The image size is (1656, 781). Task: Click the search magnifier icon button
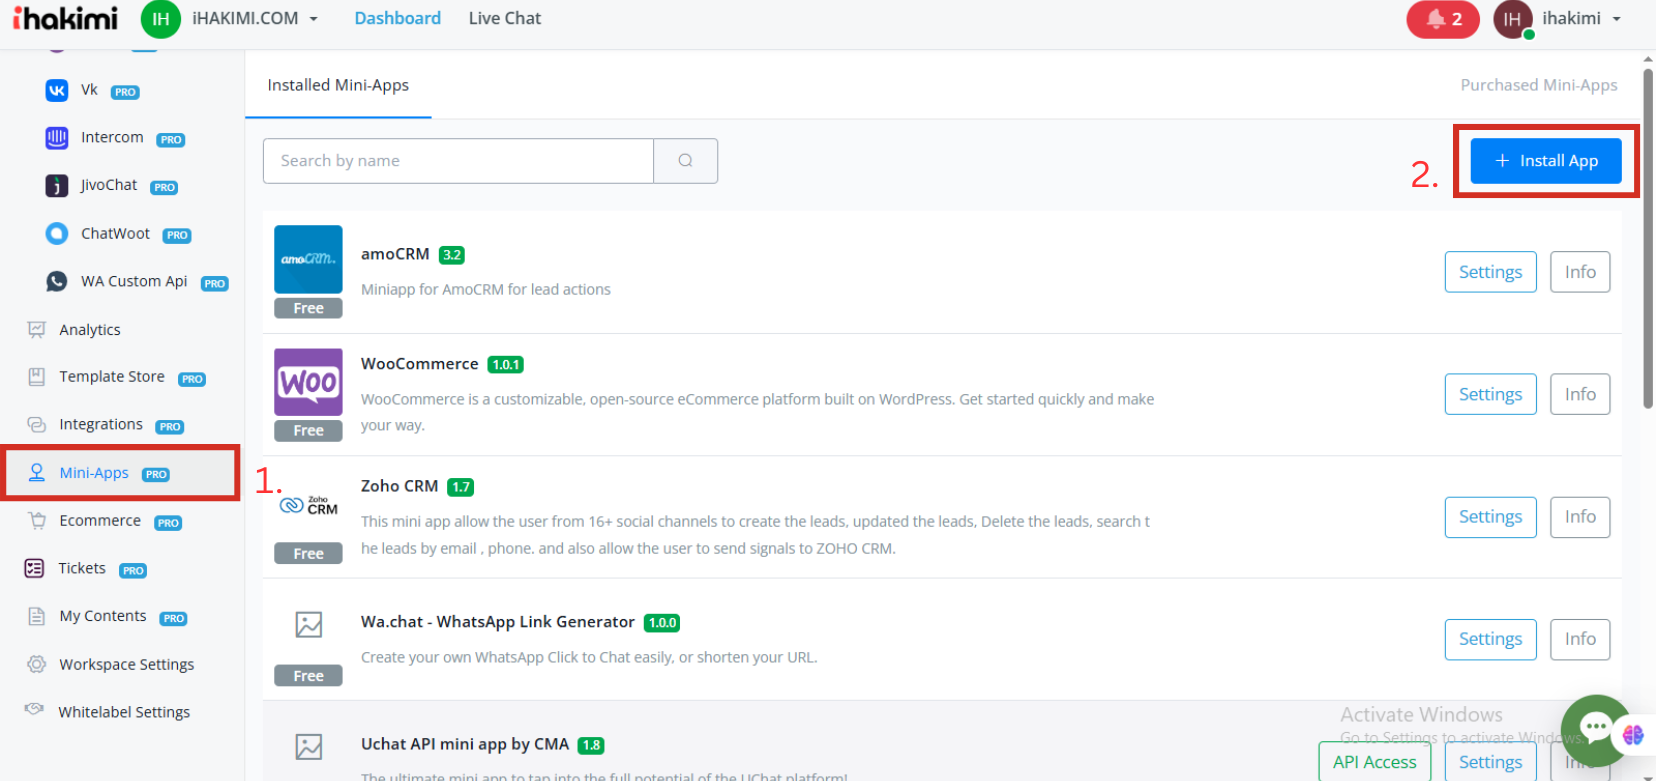685,161
